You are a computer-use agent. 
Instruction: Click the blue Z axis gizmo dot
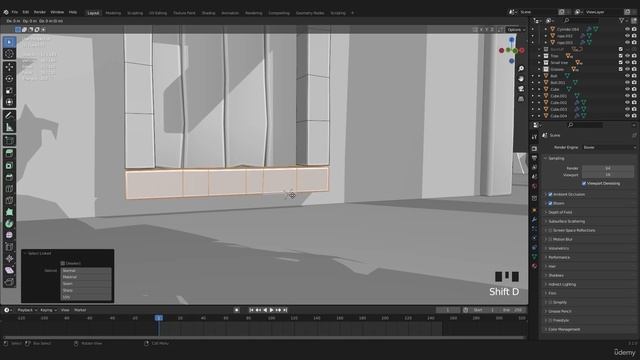click(511, 40)
